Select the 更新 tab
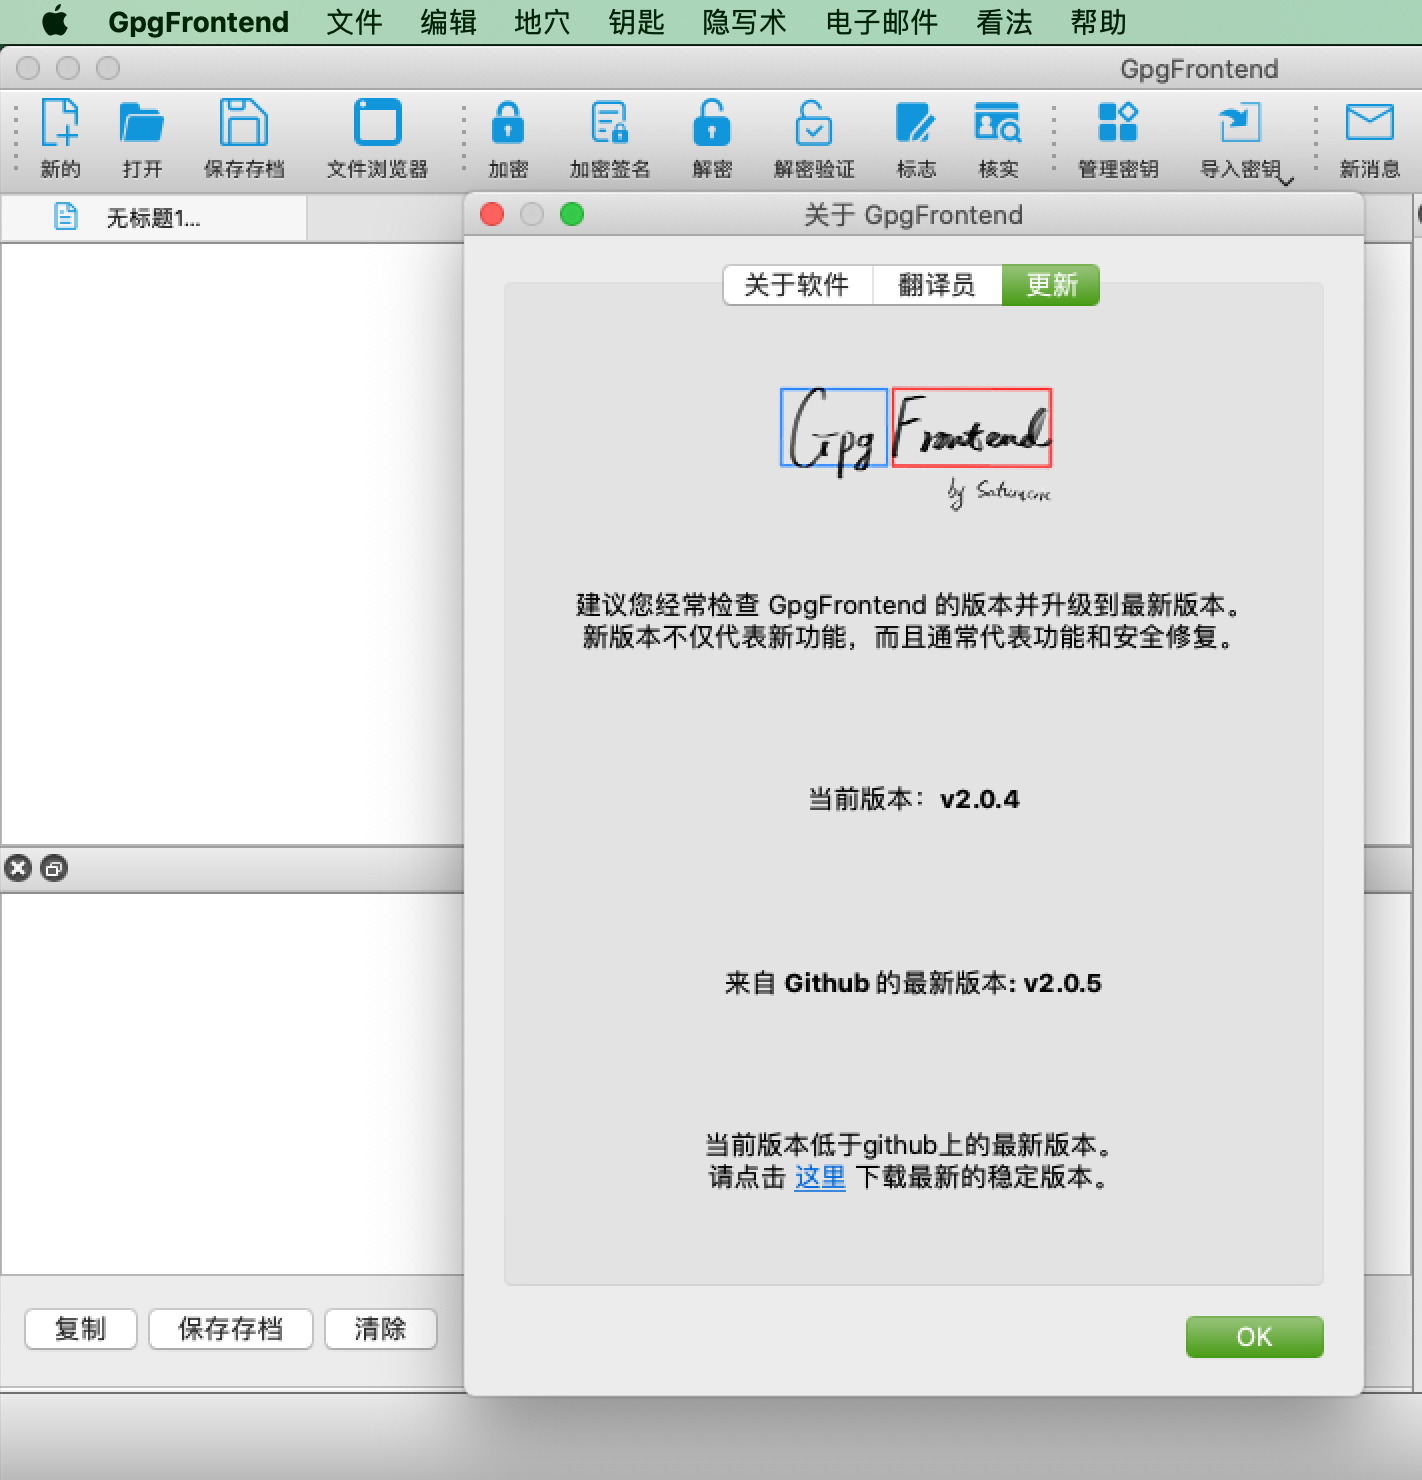Image resolution: width=1422 pixels, height=1480 pixels. tap(1051, 285)
